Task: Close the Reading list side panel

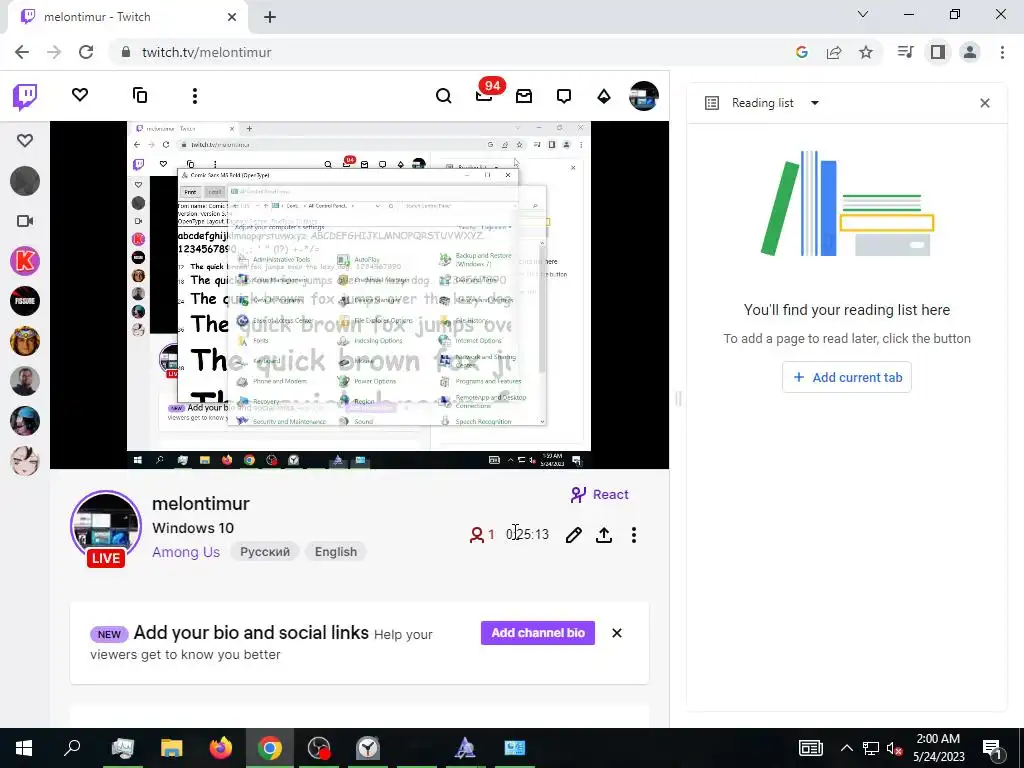Action: (x=985, y=103)
